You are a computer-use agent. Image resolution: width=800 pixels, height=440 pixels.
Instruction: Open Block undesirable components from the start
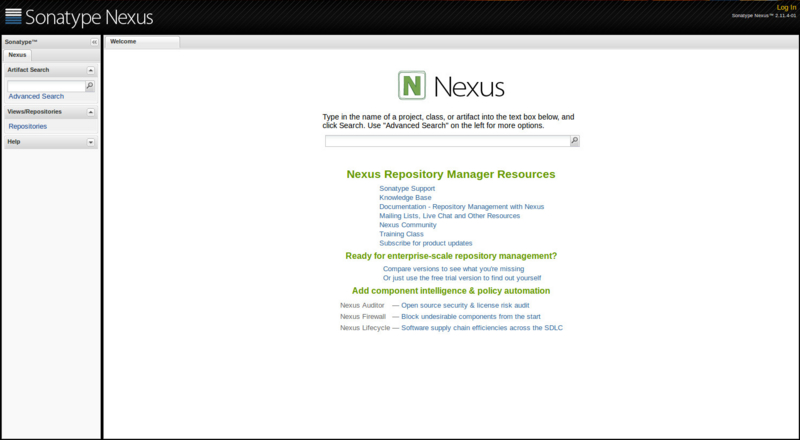coord(471,316)
